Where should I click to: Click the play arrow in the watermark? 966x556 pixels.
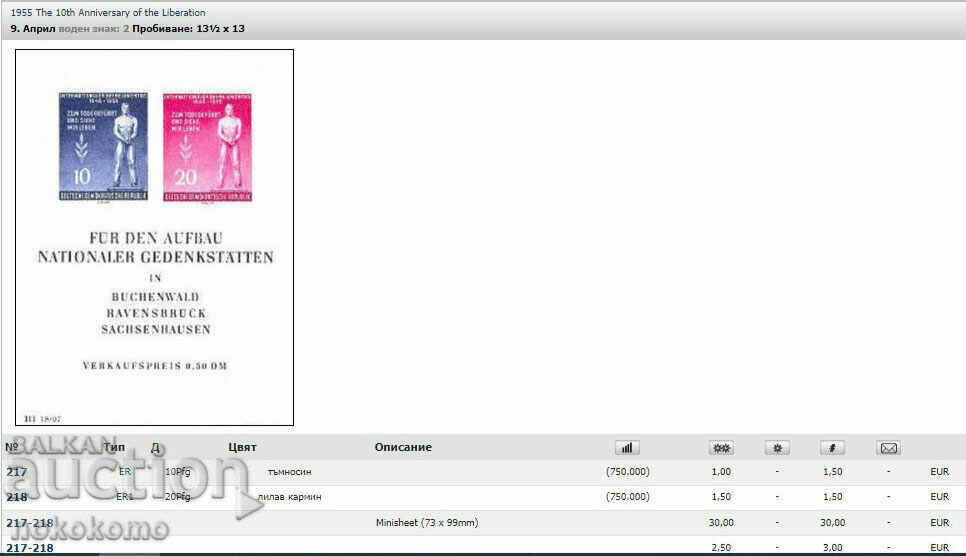click(x=249, y=505)
